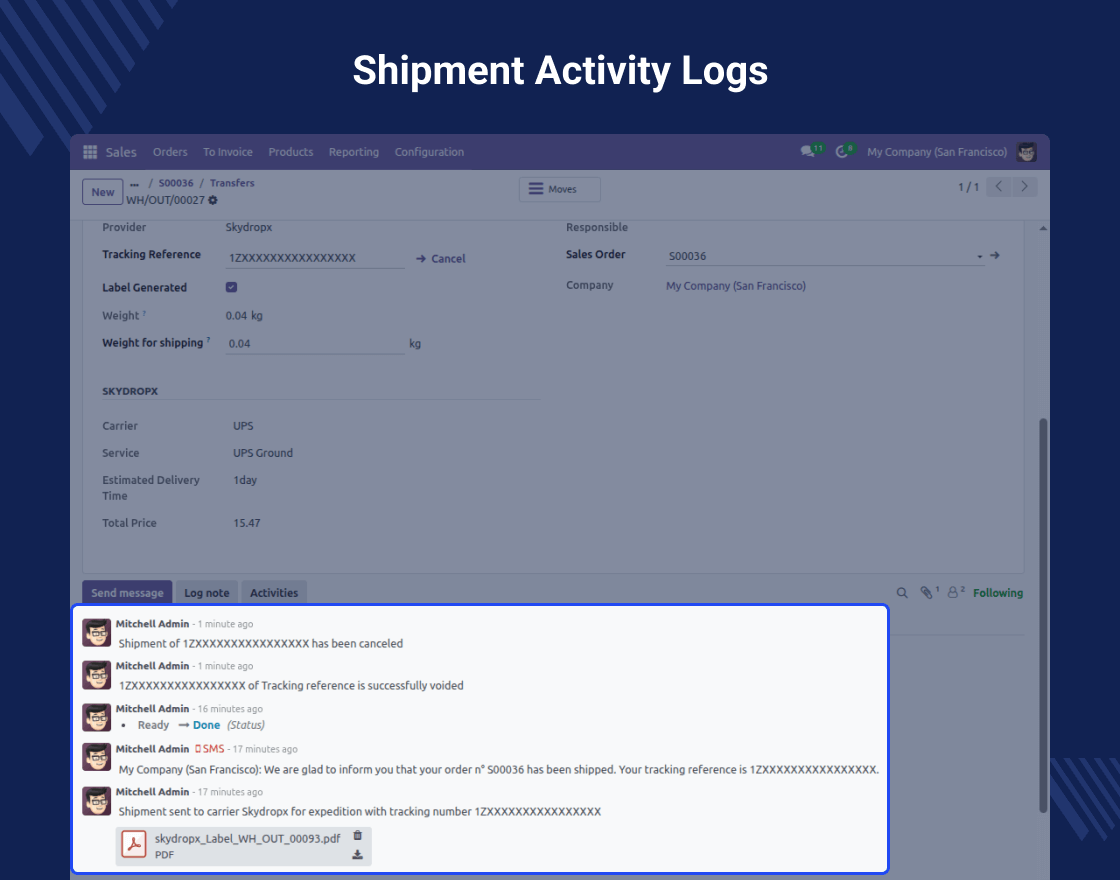Viewport: 1120px width, 880px height.
Task: Open the apps grid menu icon
Action: [90, 152]
